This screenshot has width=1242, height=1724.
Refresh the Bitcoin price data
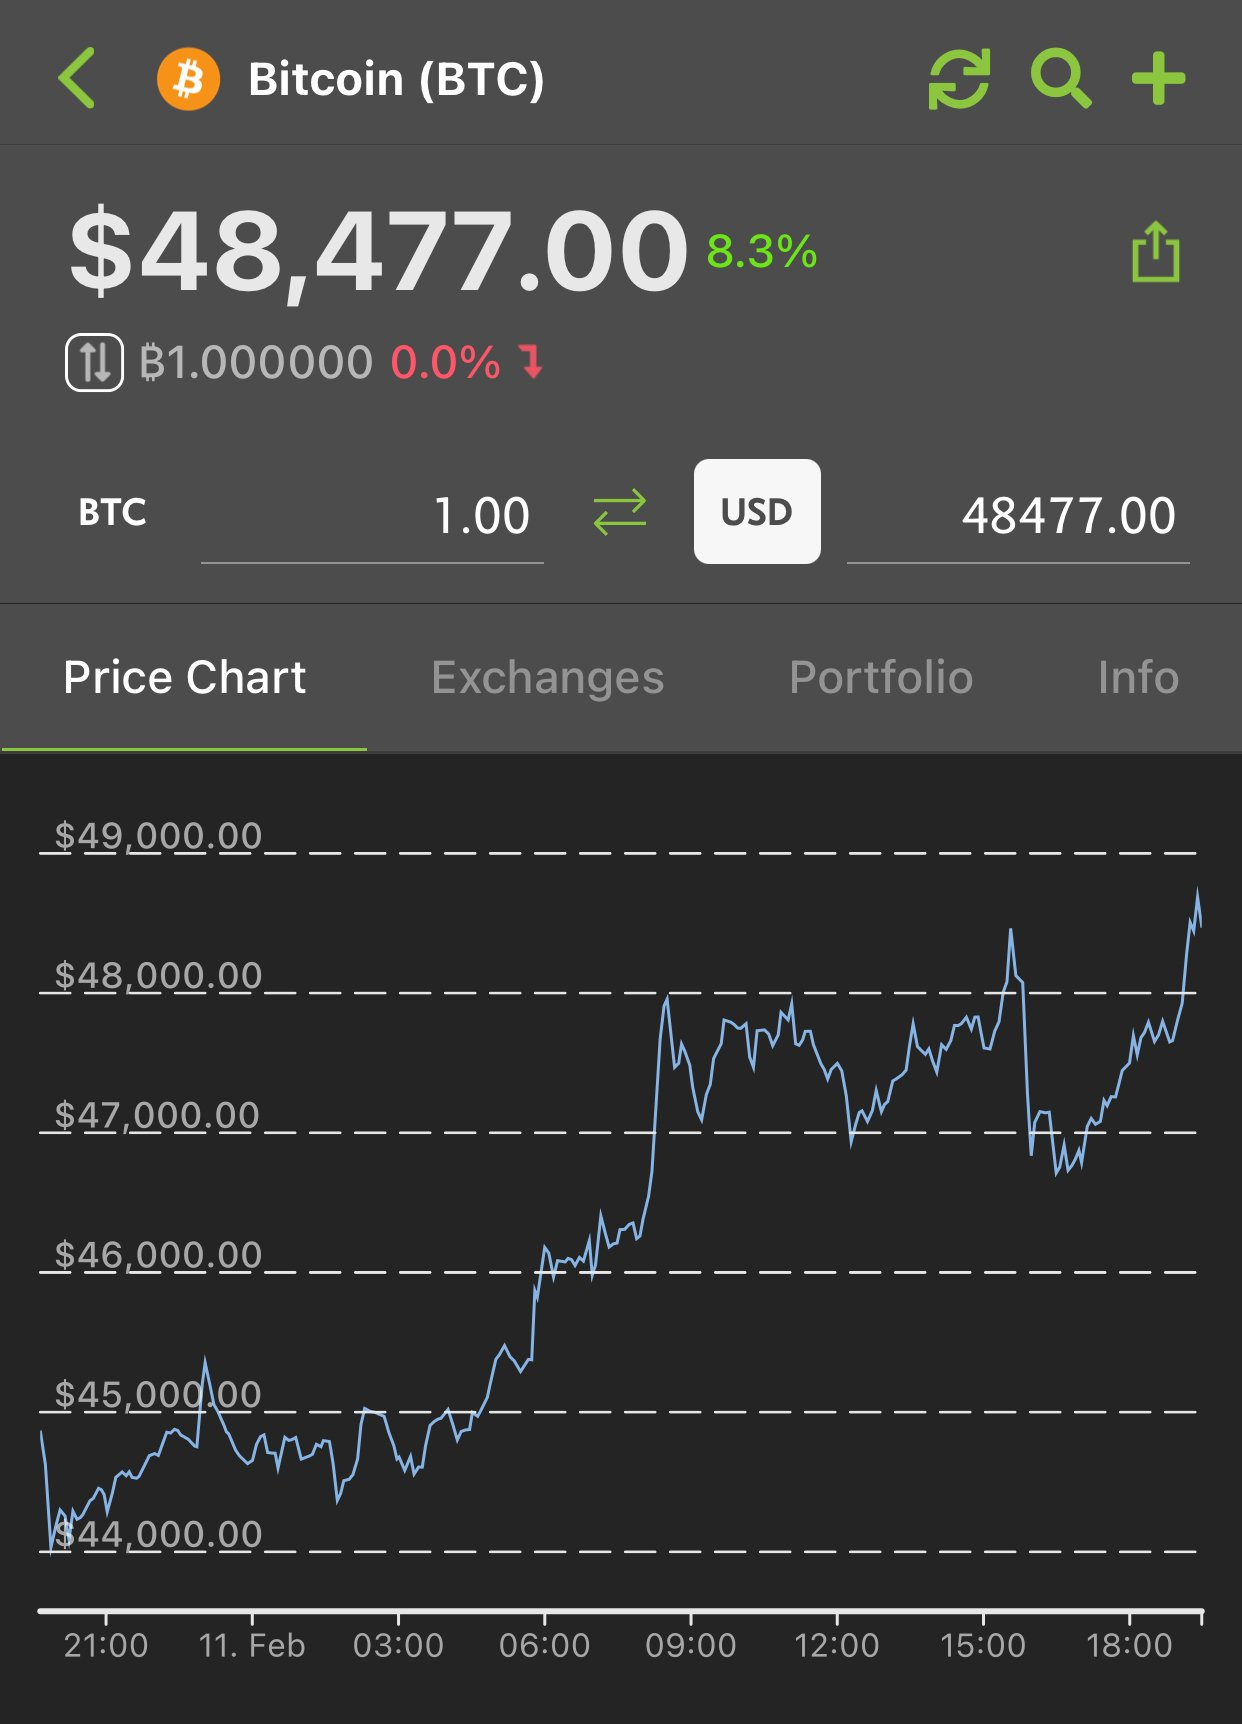[x=959, y=79]
